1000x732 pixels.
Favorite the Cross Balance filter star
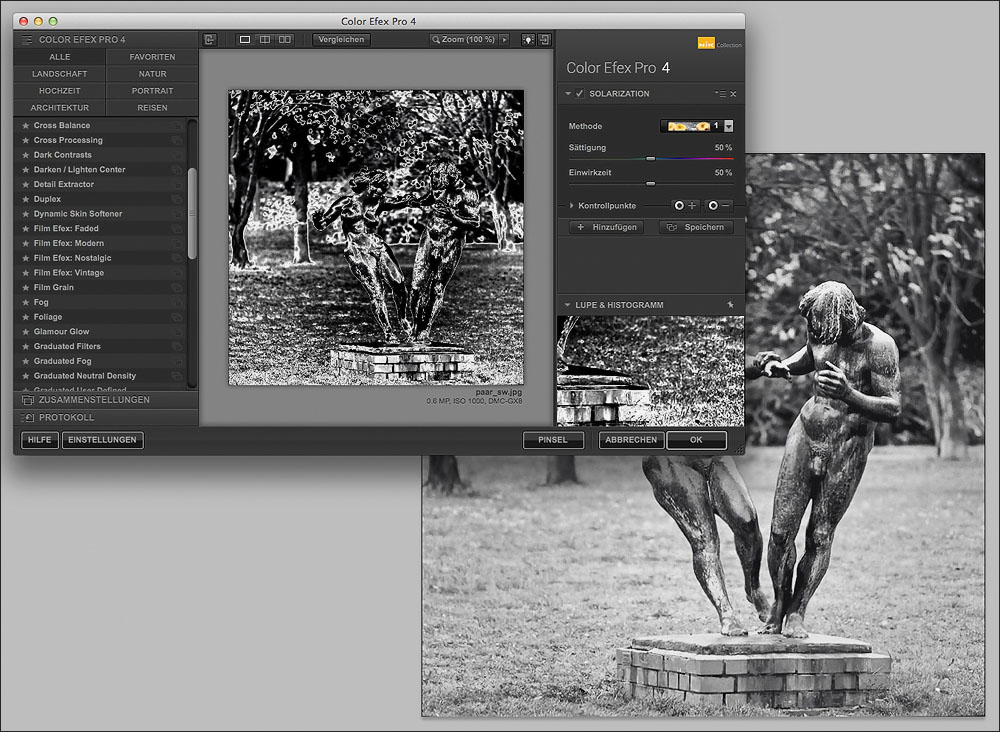point(26,126)
